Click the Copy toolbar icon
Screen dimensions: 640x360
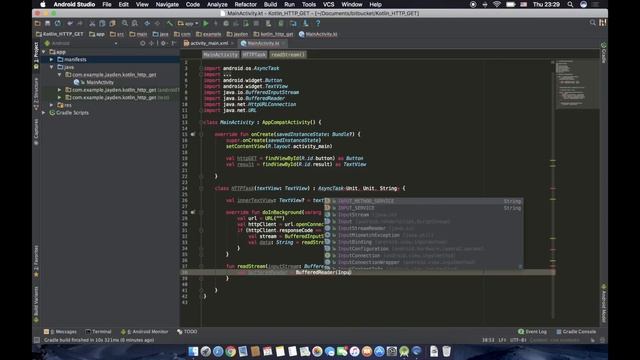click(x=102, y=24)
